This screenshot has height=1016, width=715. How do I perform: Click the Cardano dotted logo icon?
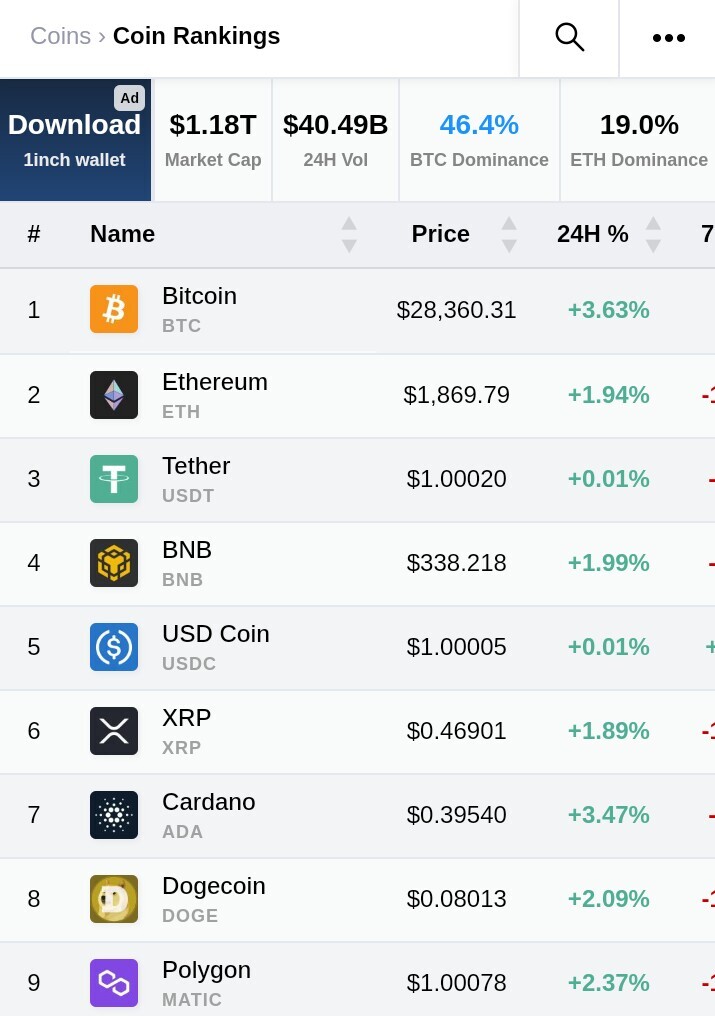point(114,814)
